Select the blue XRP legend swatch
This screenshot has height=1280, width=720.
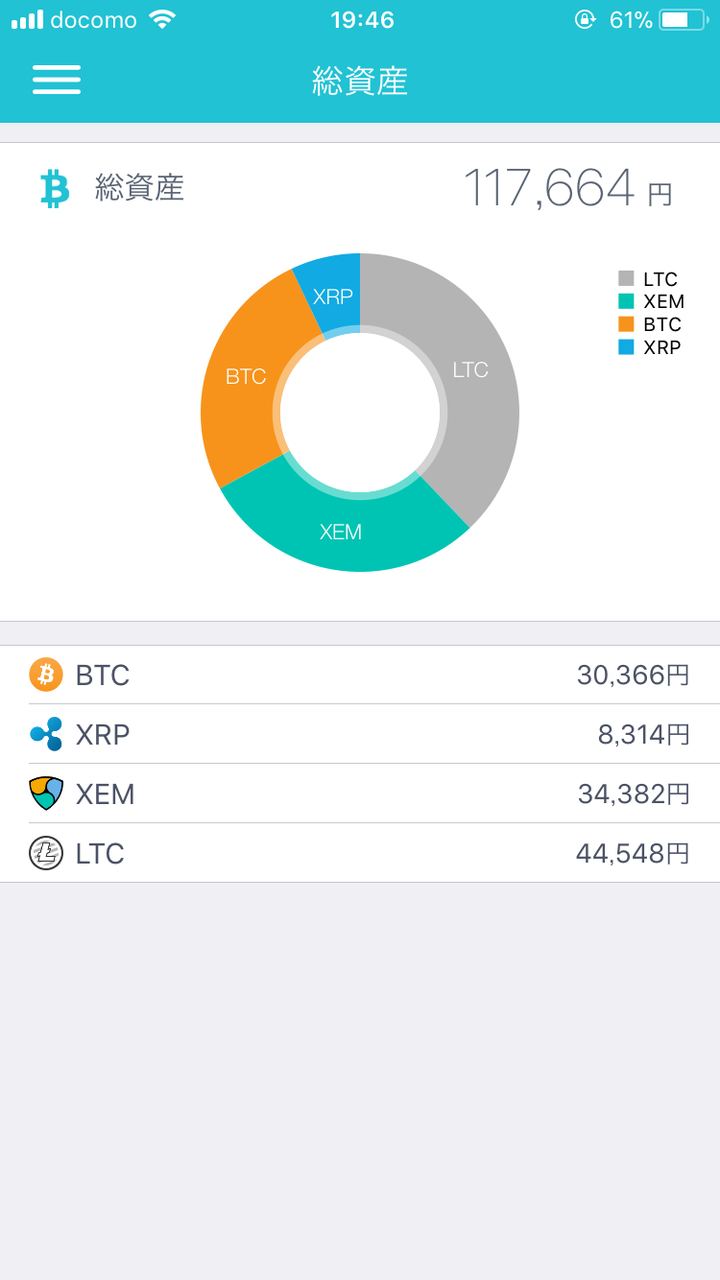[x=626, y=347]
